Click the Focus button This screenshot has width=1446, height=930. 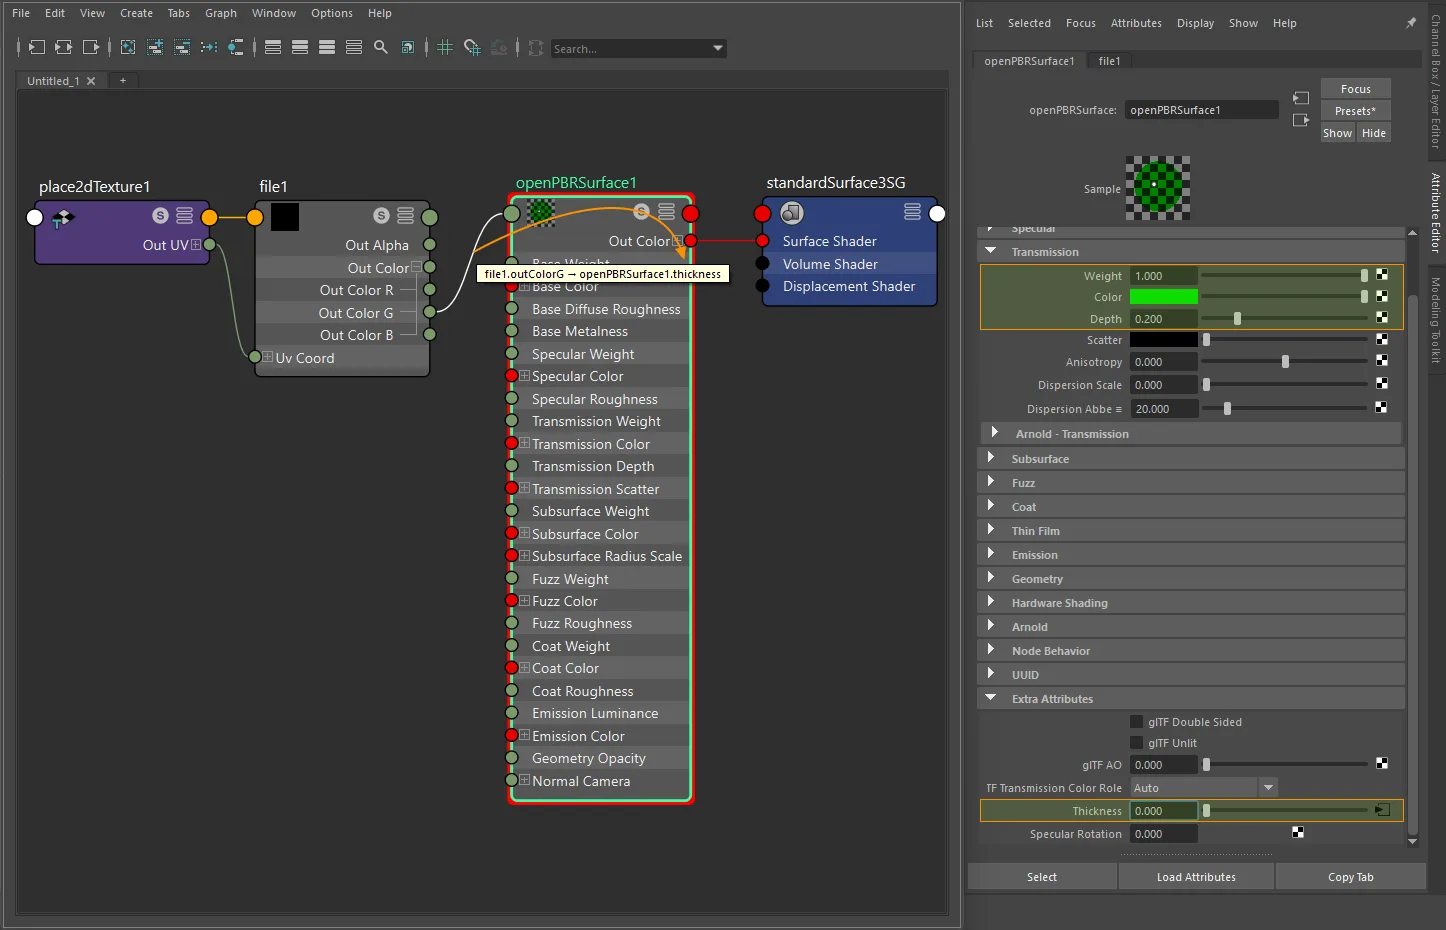[x=1355, y=89]
